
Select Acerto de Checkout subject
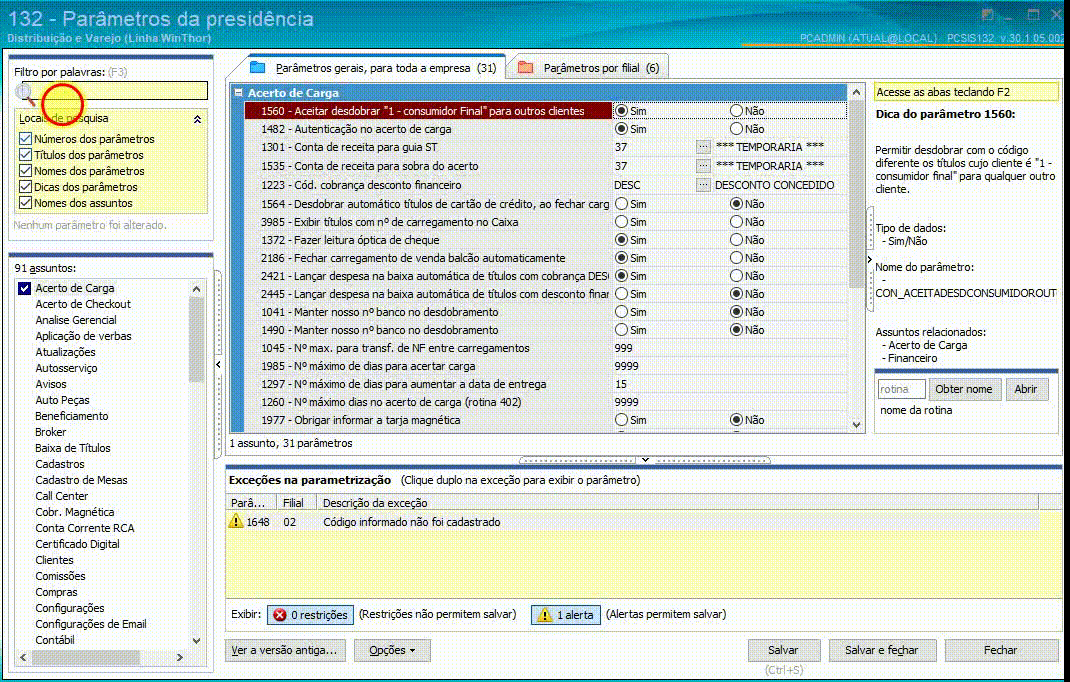pos(83,304)
